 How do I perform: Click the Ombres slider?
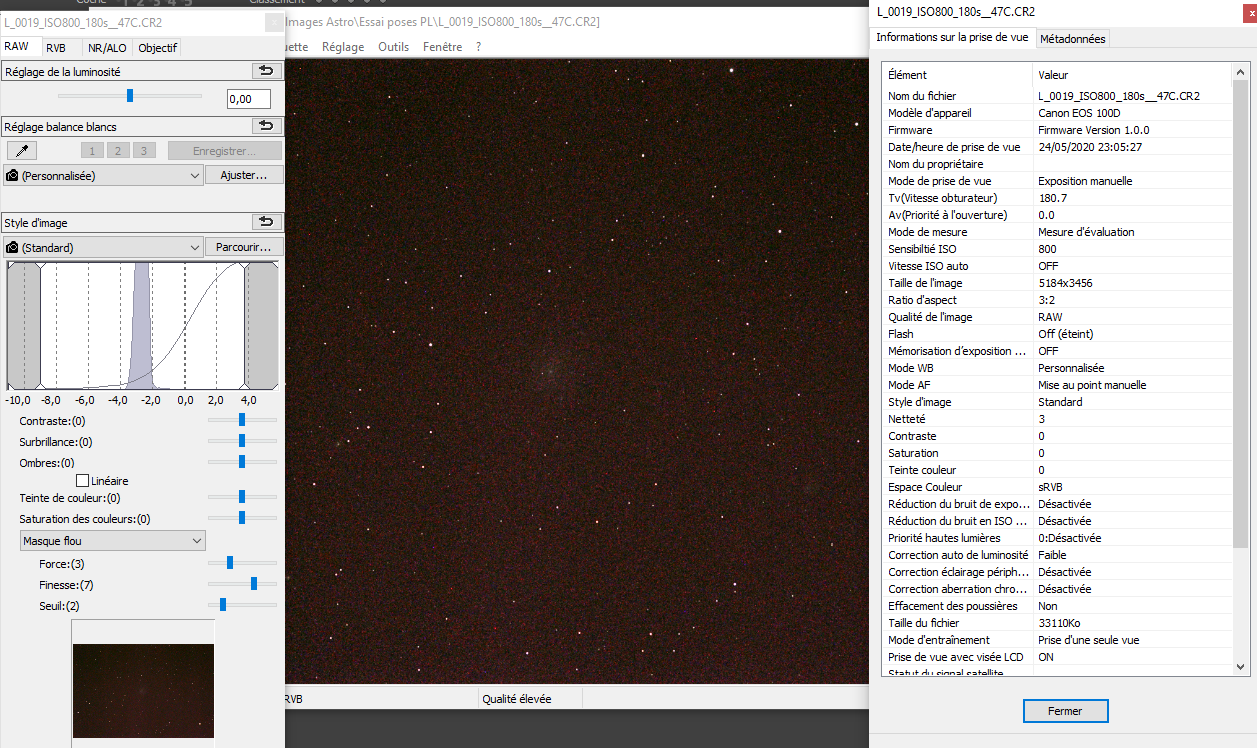242,462
